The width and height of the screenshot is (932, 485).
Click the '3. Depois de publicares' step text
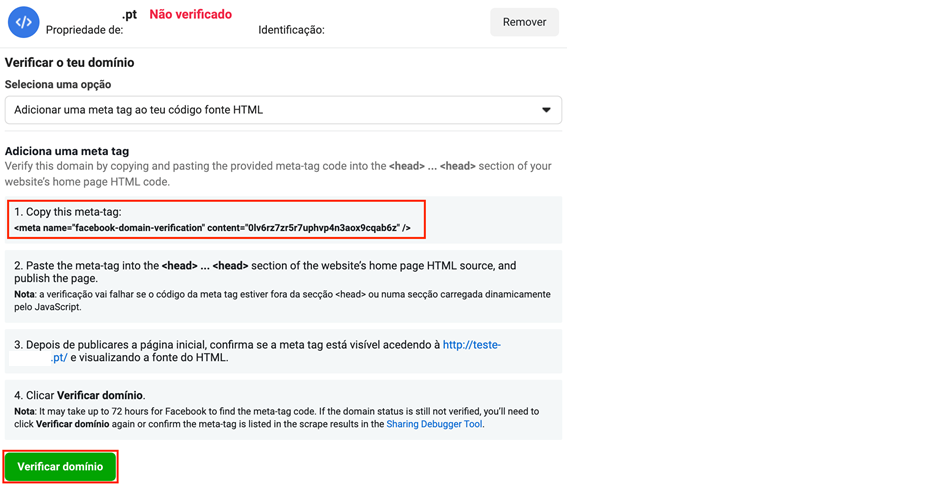(257, 351)
